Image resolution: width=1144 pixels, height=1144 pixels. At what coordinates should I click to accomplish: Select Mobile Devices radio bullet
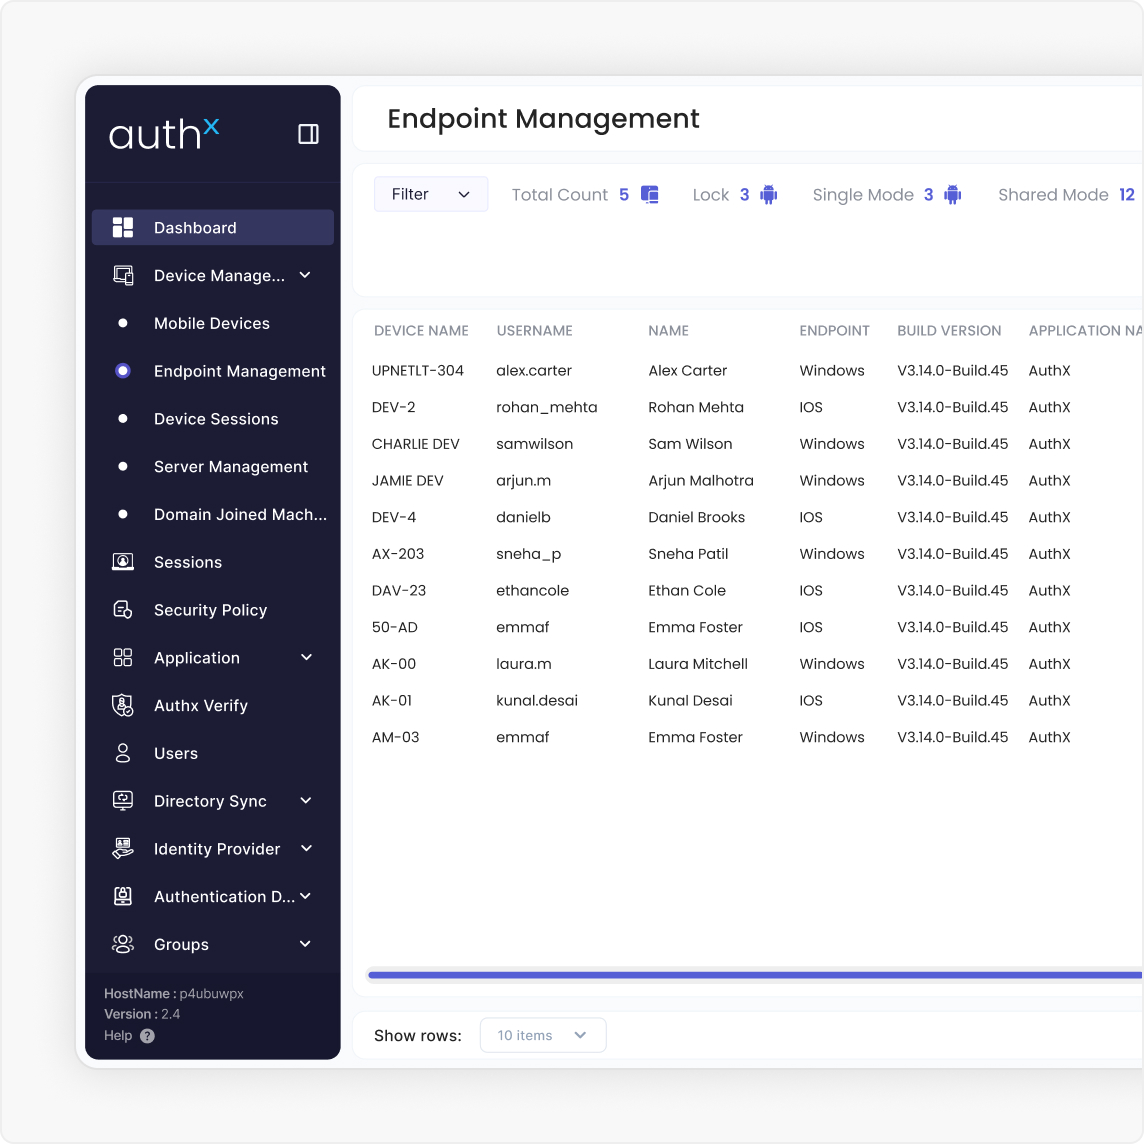pos(123,323)
